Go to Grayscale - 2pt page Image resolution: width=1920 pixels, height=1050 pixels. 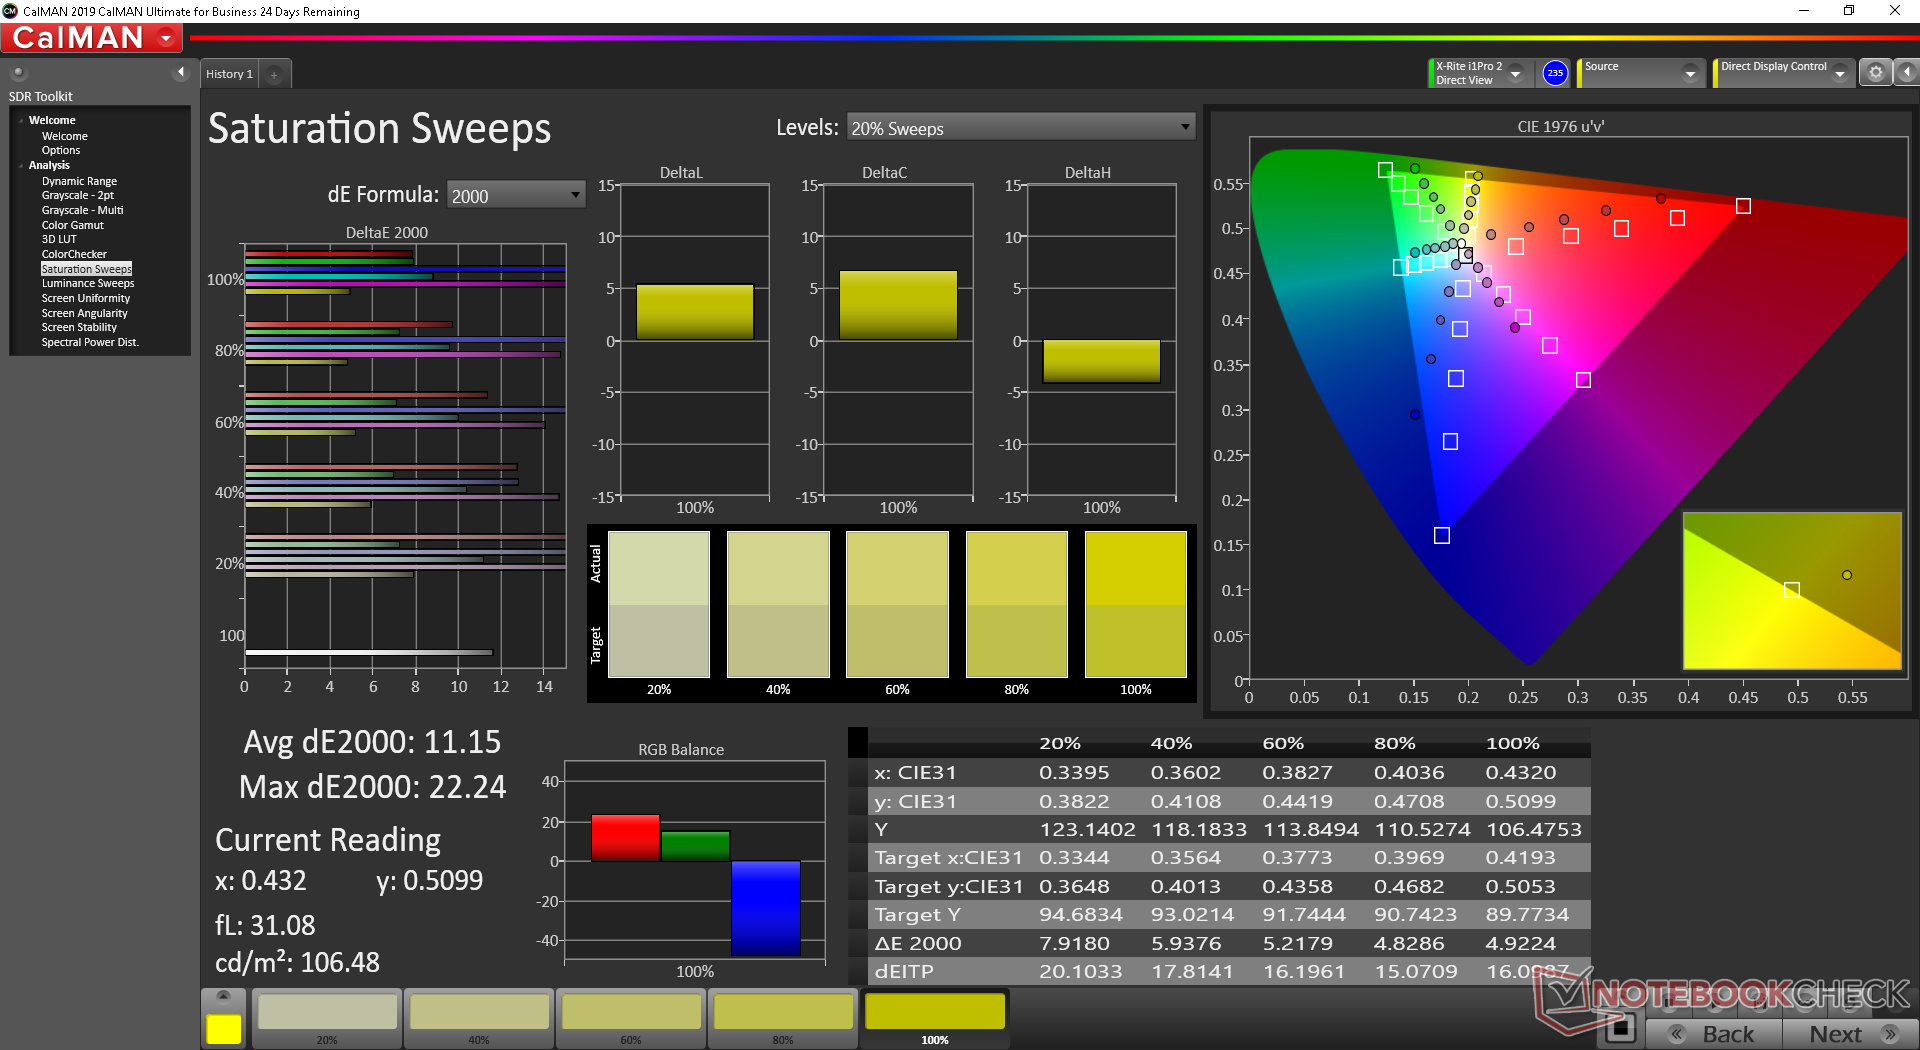[77, 195]
